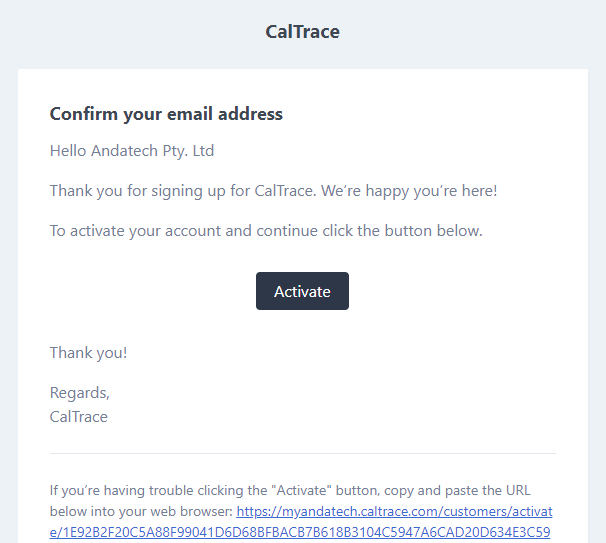Click the Activate button
606x543 pixels.
point(302,291)
